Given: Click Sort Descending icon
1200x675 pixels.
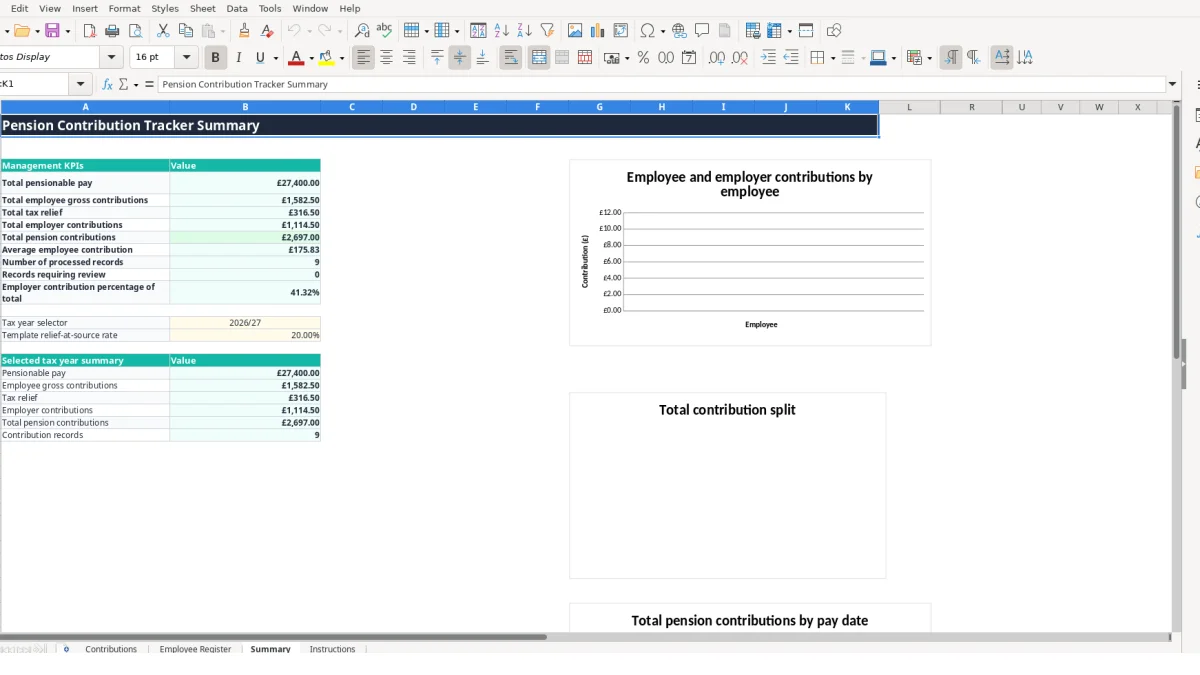Looking at the screenshot, I should click(524, 31).
